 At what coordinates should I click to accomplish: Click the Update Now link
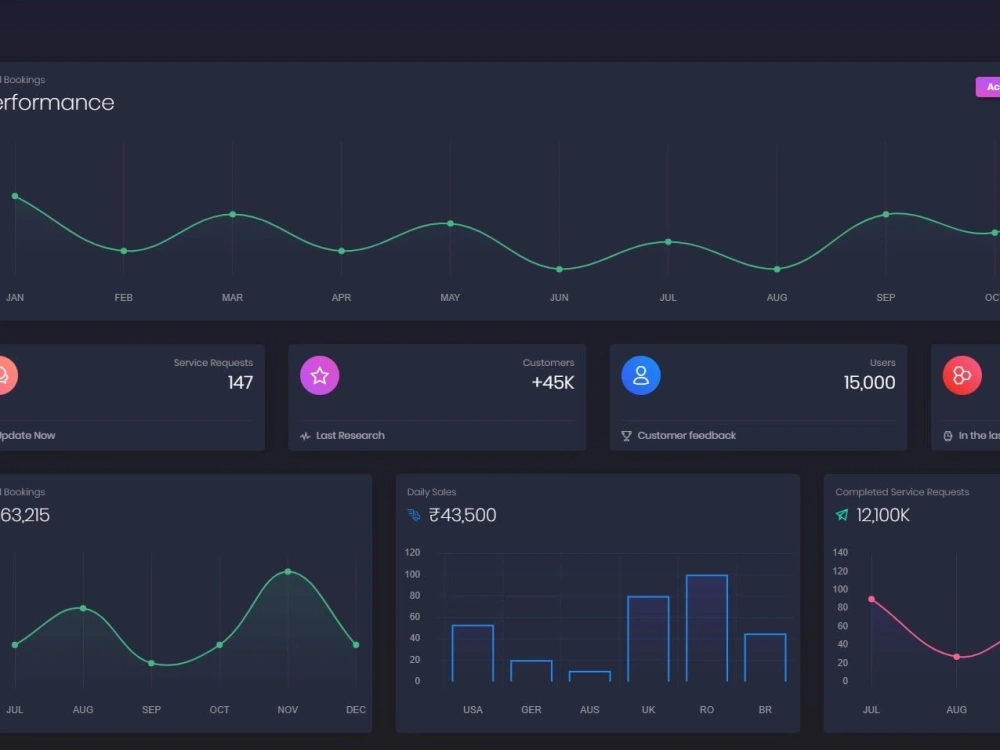point(27,436)
